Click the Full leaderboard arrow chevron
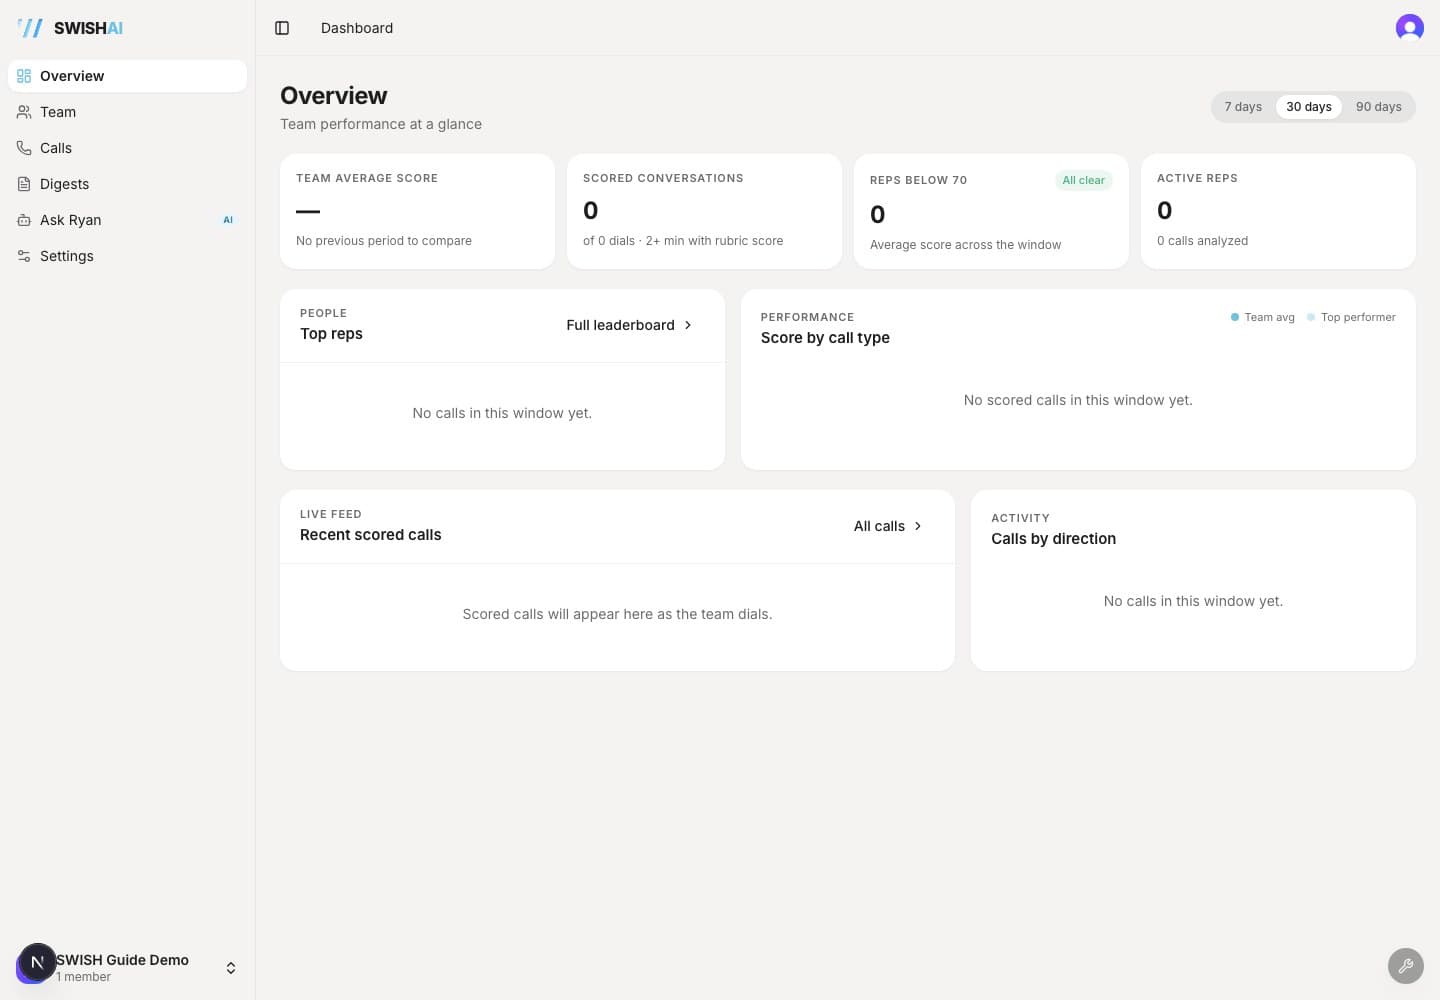Screen dimensions: 1440x1000 point(688,325)
